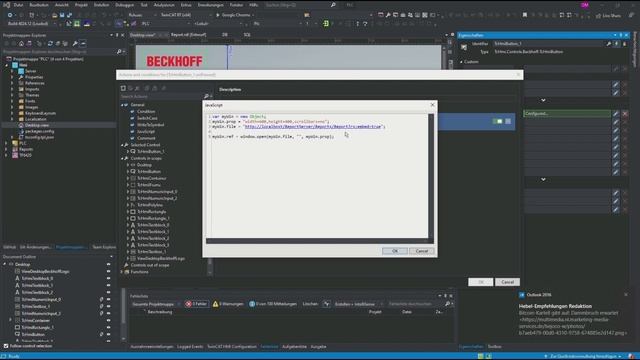Screen dimensions: 640x360
Task: Toggle the Warnungen warnings filter button
Action: (228, 304)
